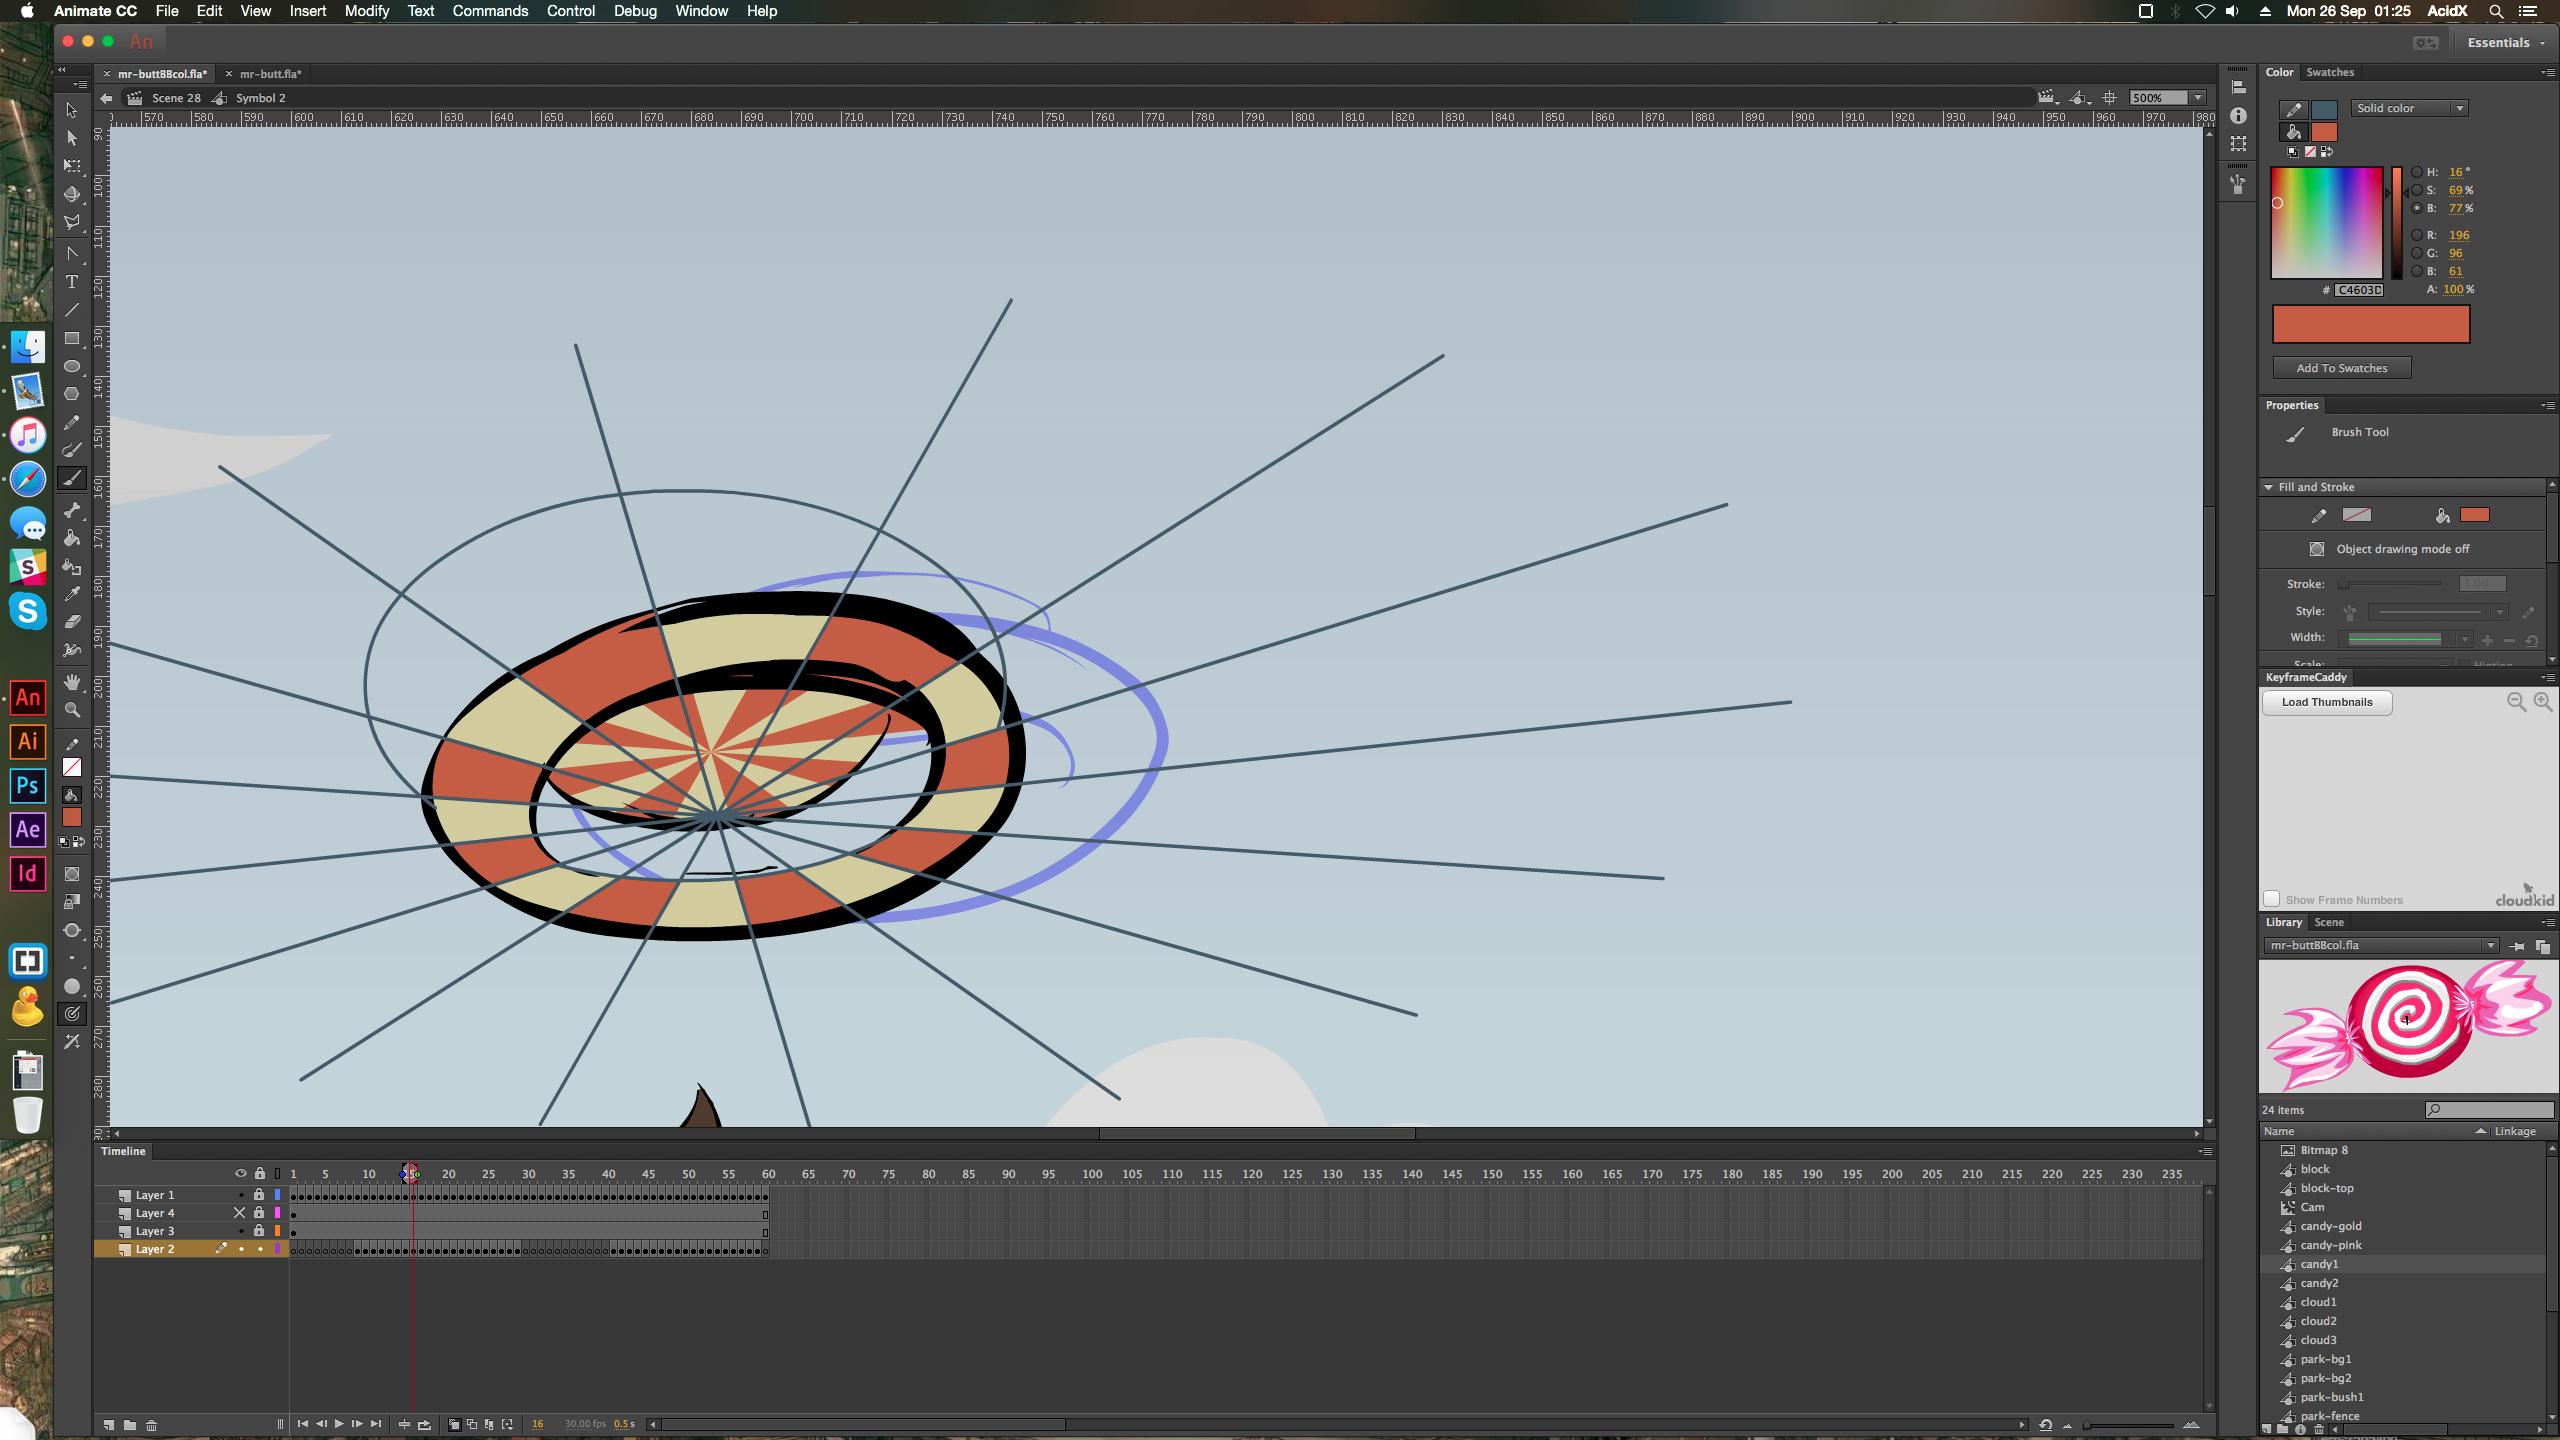Click the Edit Scene clapperboard icon
The image size is (2560, 1440).
[2047, 97]
